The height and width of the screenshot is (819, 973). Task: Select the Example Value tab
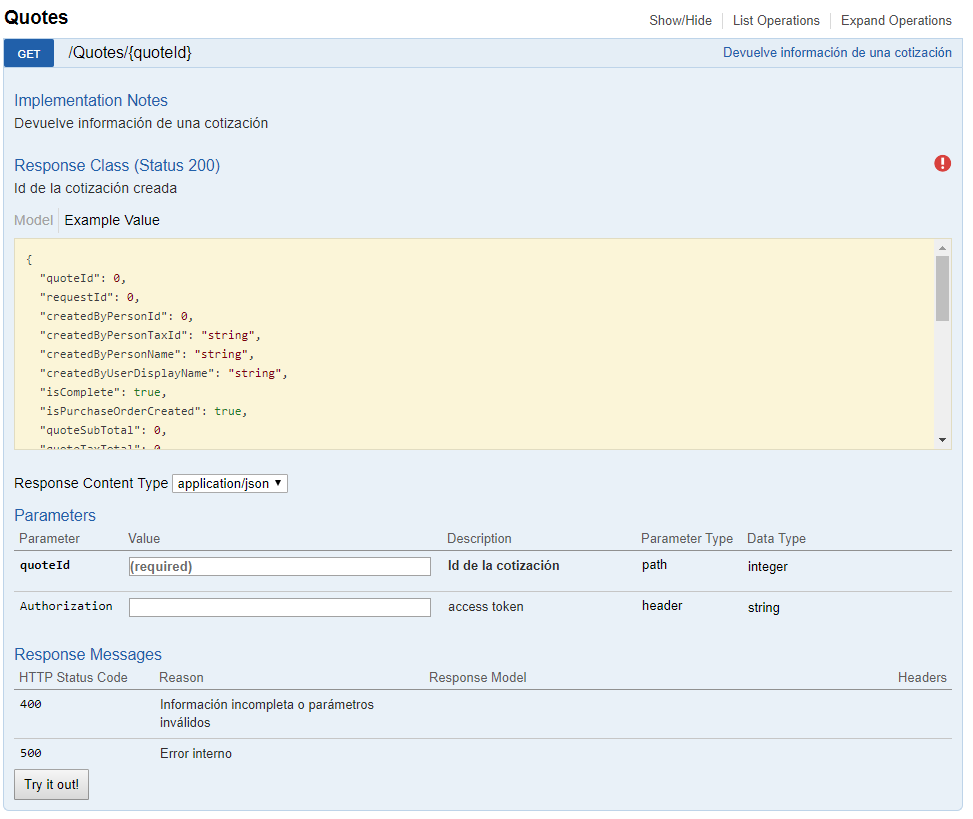click(112, 220)
